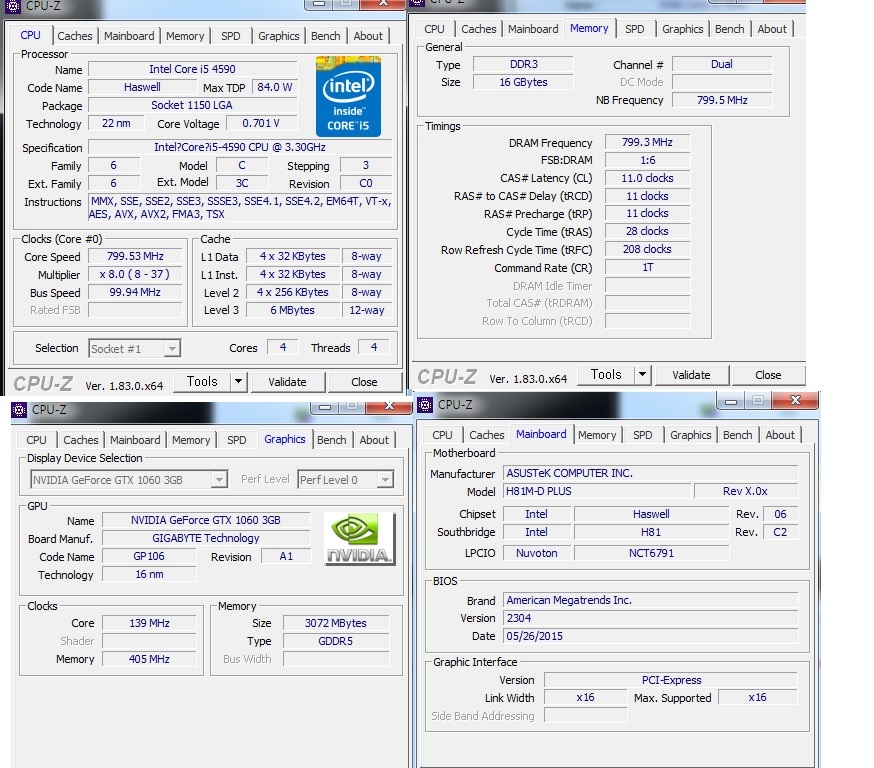Viewport: 874px width, 768px height.
Task: Switch to the CPU tab in the Mainboard window
Action: pyautogui.click(x=442, y=435)
